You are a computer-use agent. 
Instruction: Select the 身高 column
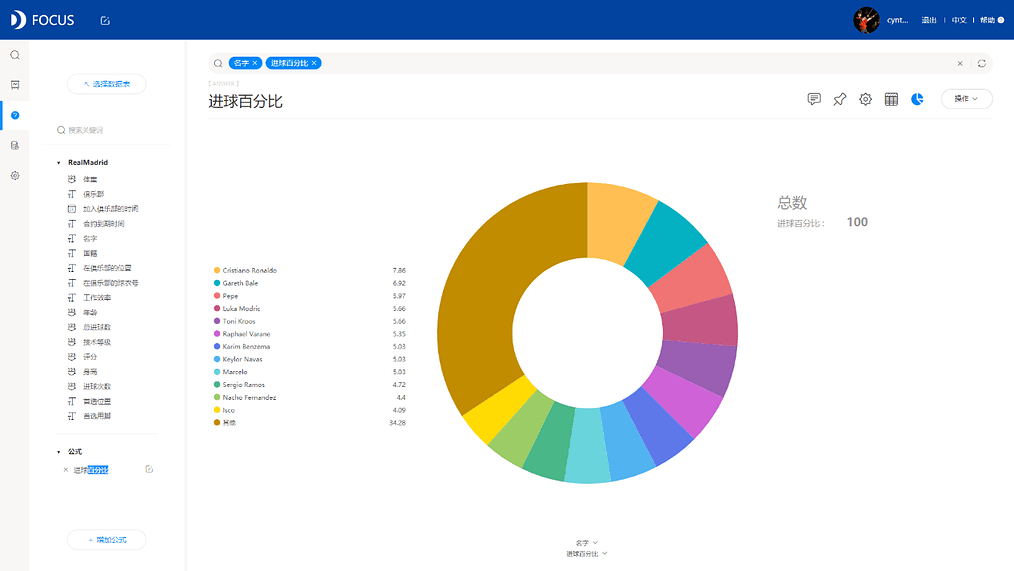[x=90, y=372]
